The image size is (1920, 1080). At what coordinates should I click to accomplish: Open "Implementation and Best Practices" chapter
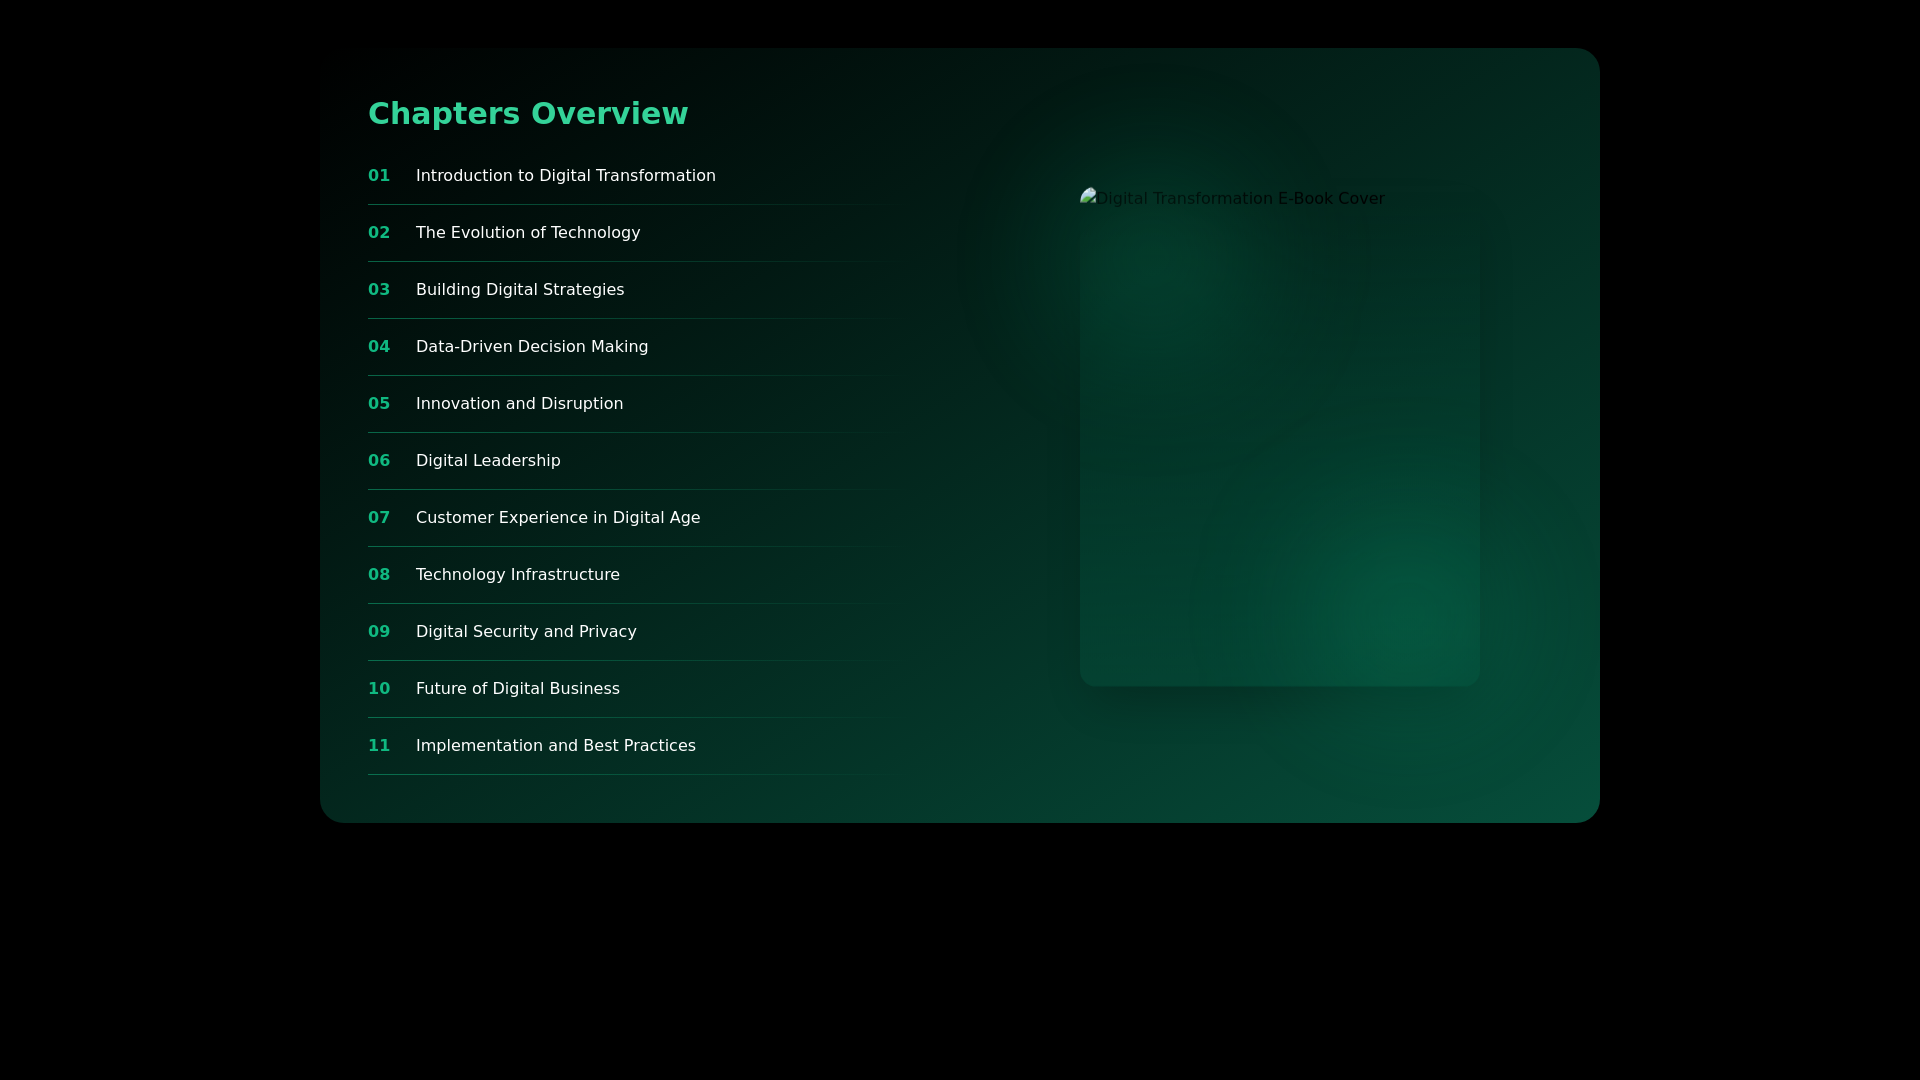pyautogui.click(x=555, y=745)
